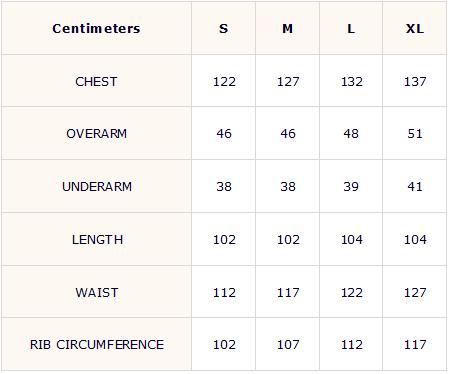
Task: Select chest value 137 for XL
Action: pos(415,81)
